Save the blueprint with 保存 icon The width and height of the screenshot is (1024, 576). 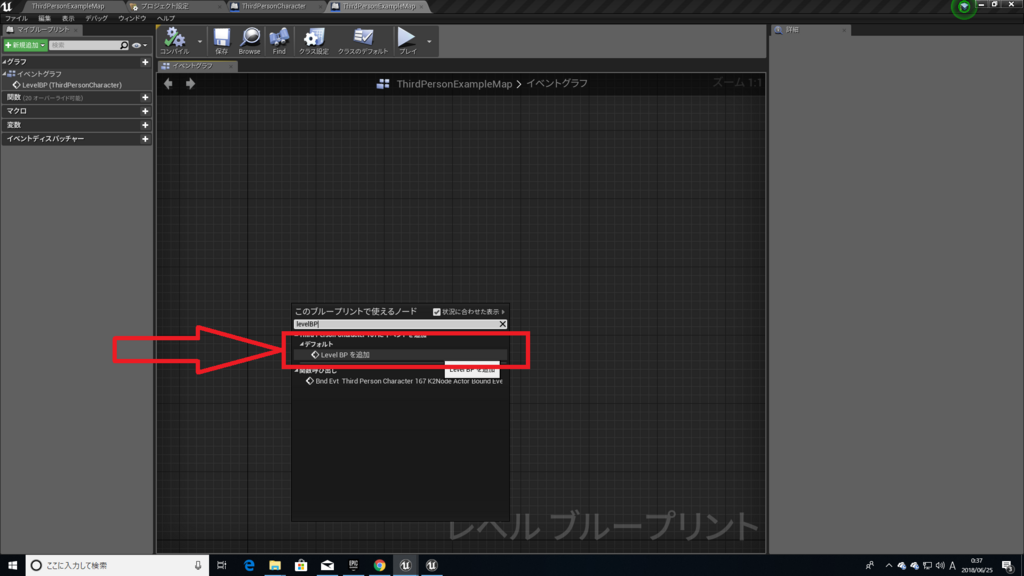222,40
